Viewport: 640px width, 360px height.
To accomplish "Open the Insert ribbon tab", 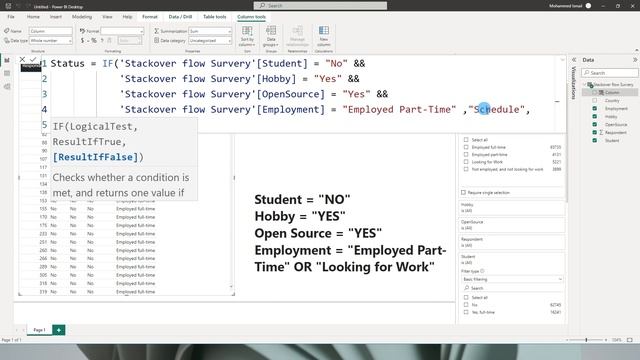I will tap(56, 17).
